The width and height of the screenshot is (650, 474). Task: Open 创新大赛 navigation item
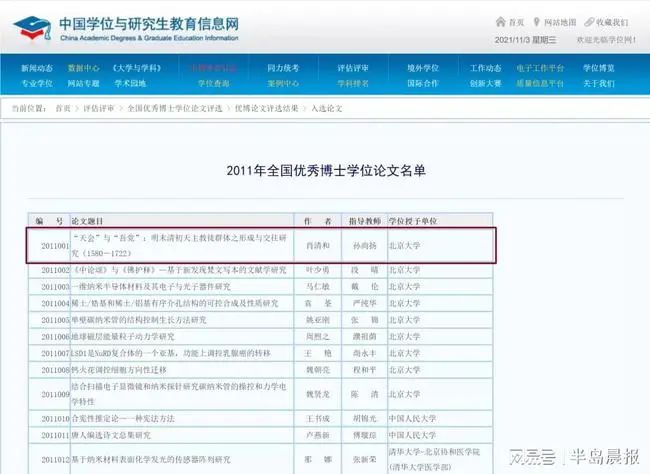485,83
